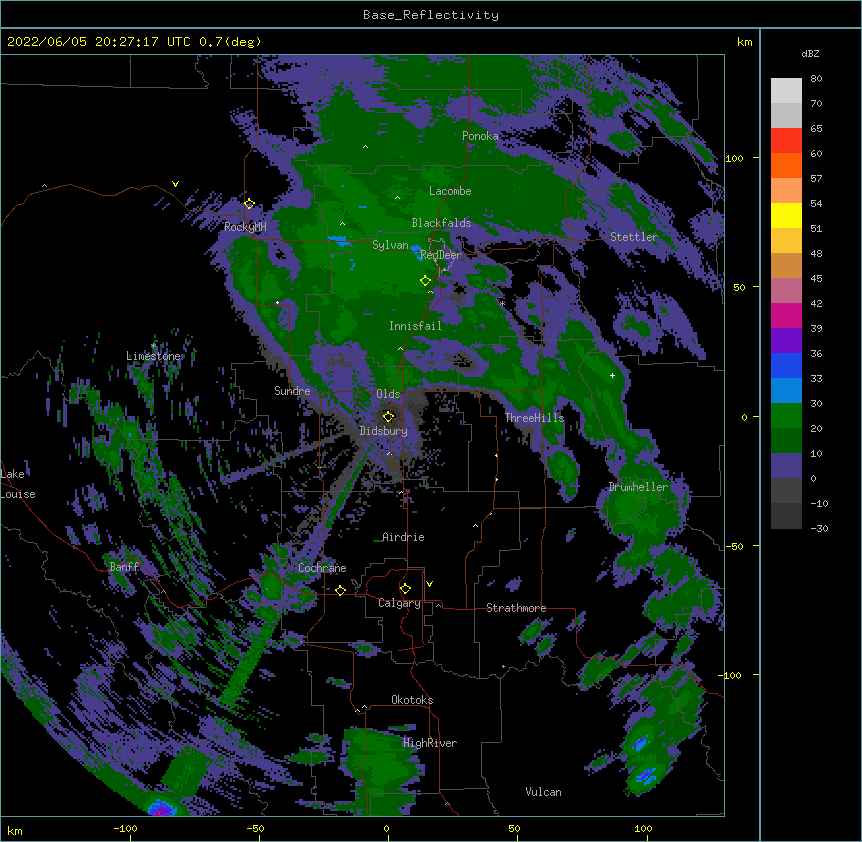
Task: Click the Lacombe city label
Action: click(x=450, y=191)
